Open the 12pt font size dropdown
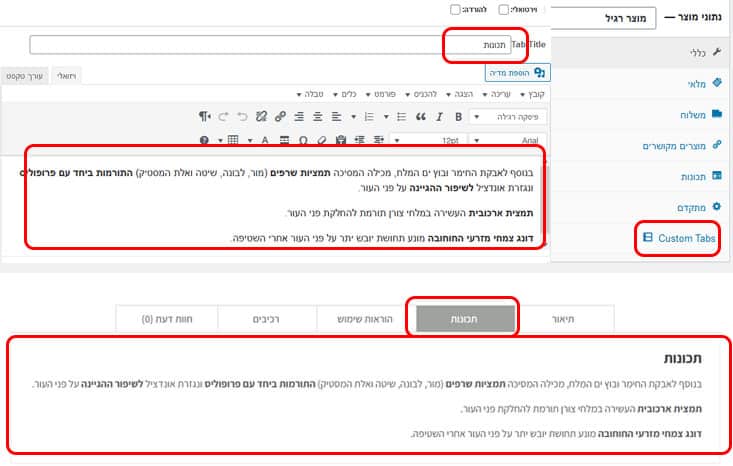This screenshot has height=466, width=733. pyautogui.click(x=428, y=140)
